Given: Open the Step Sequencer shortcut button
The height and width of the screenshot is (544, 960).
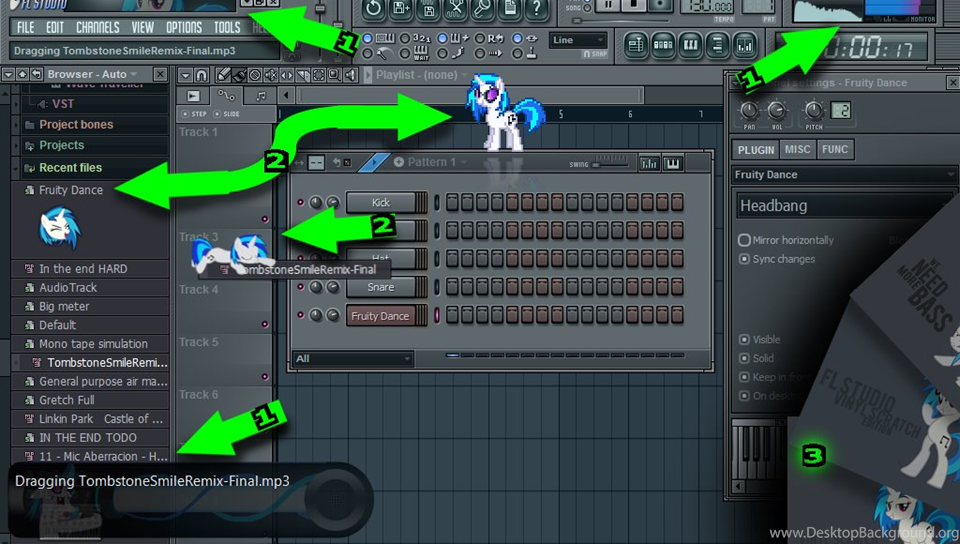Looking at the screenshot, I should (663, 45).
